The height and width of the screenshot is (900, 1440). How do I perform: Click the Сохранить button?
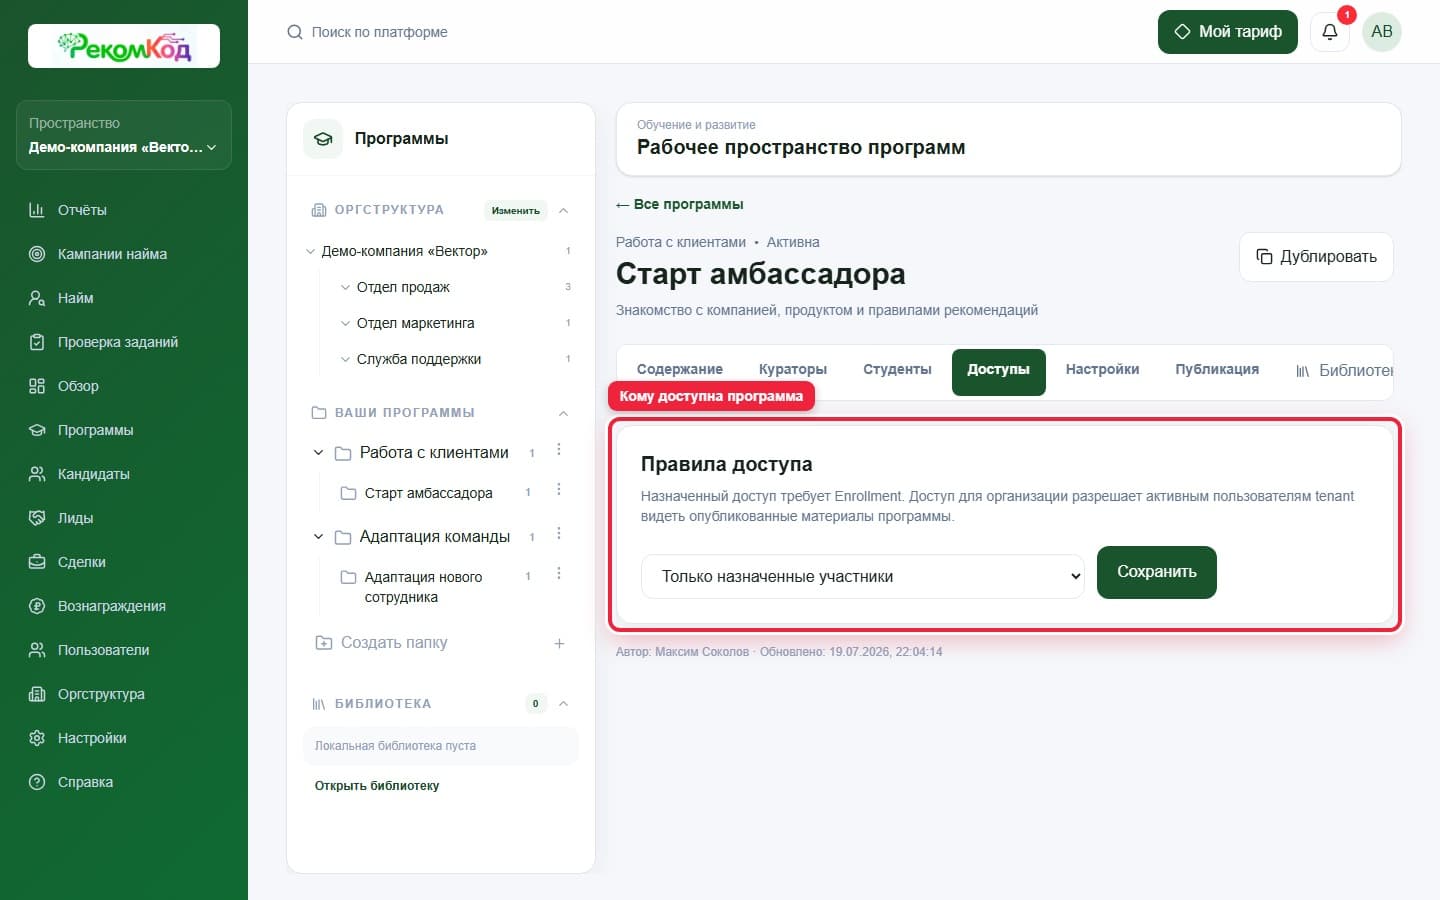[x=1157, y=572]
